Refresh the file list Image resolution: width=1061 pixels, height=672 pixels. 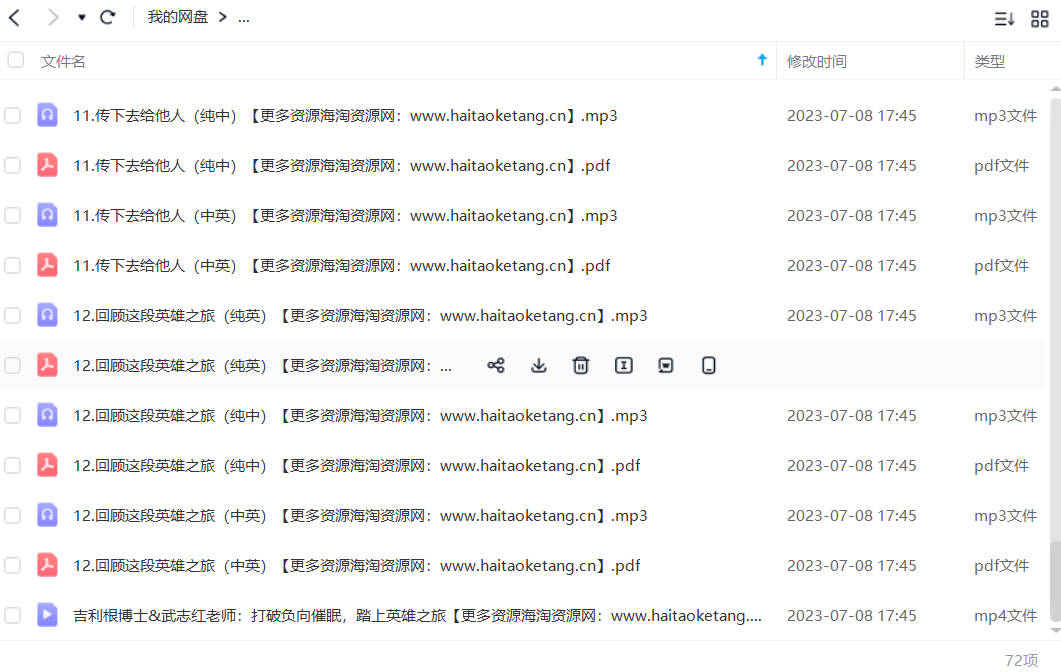coord(107,18)
